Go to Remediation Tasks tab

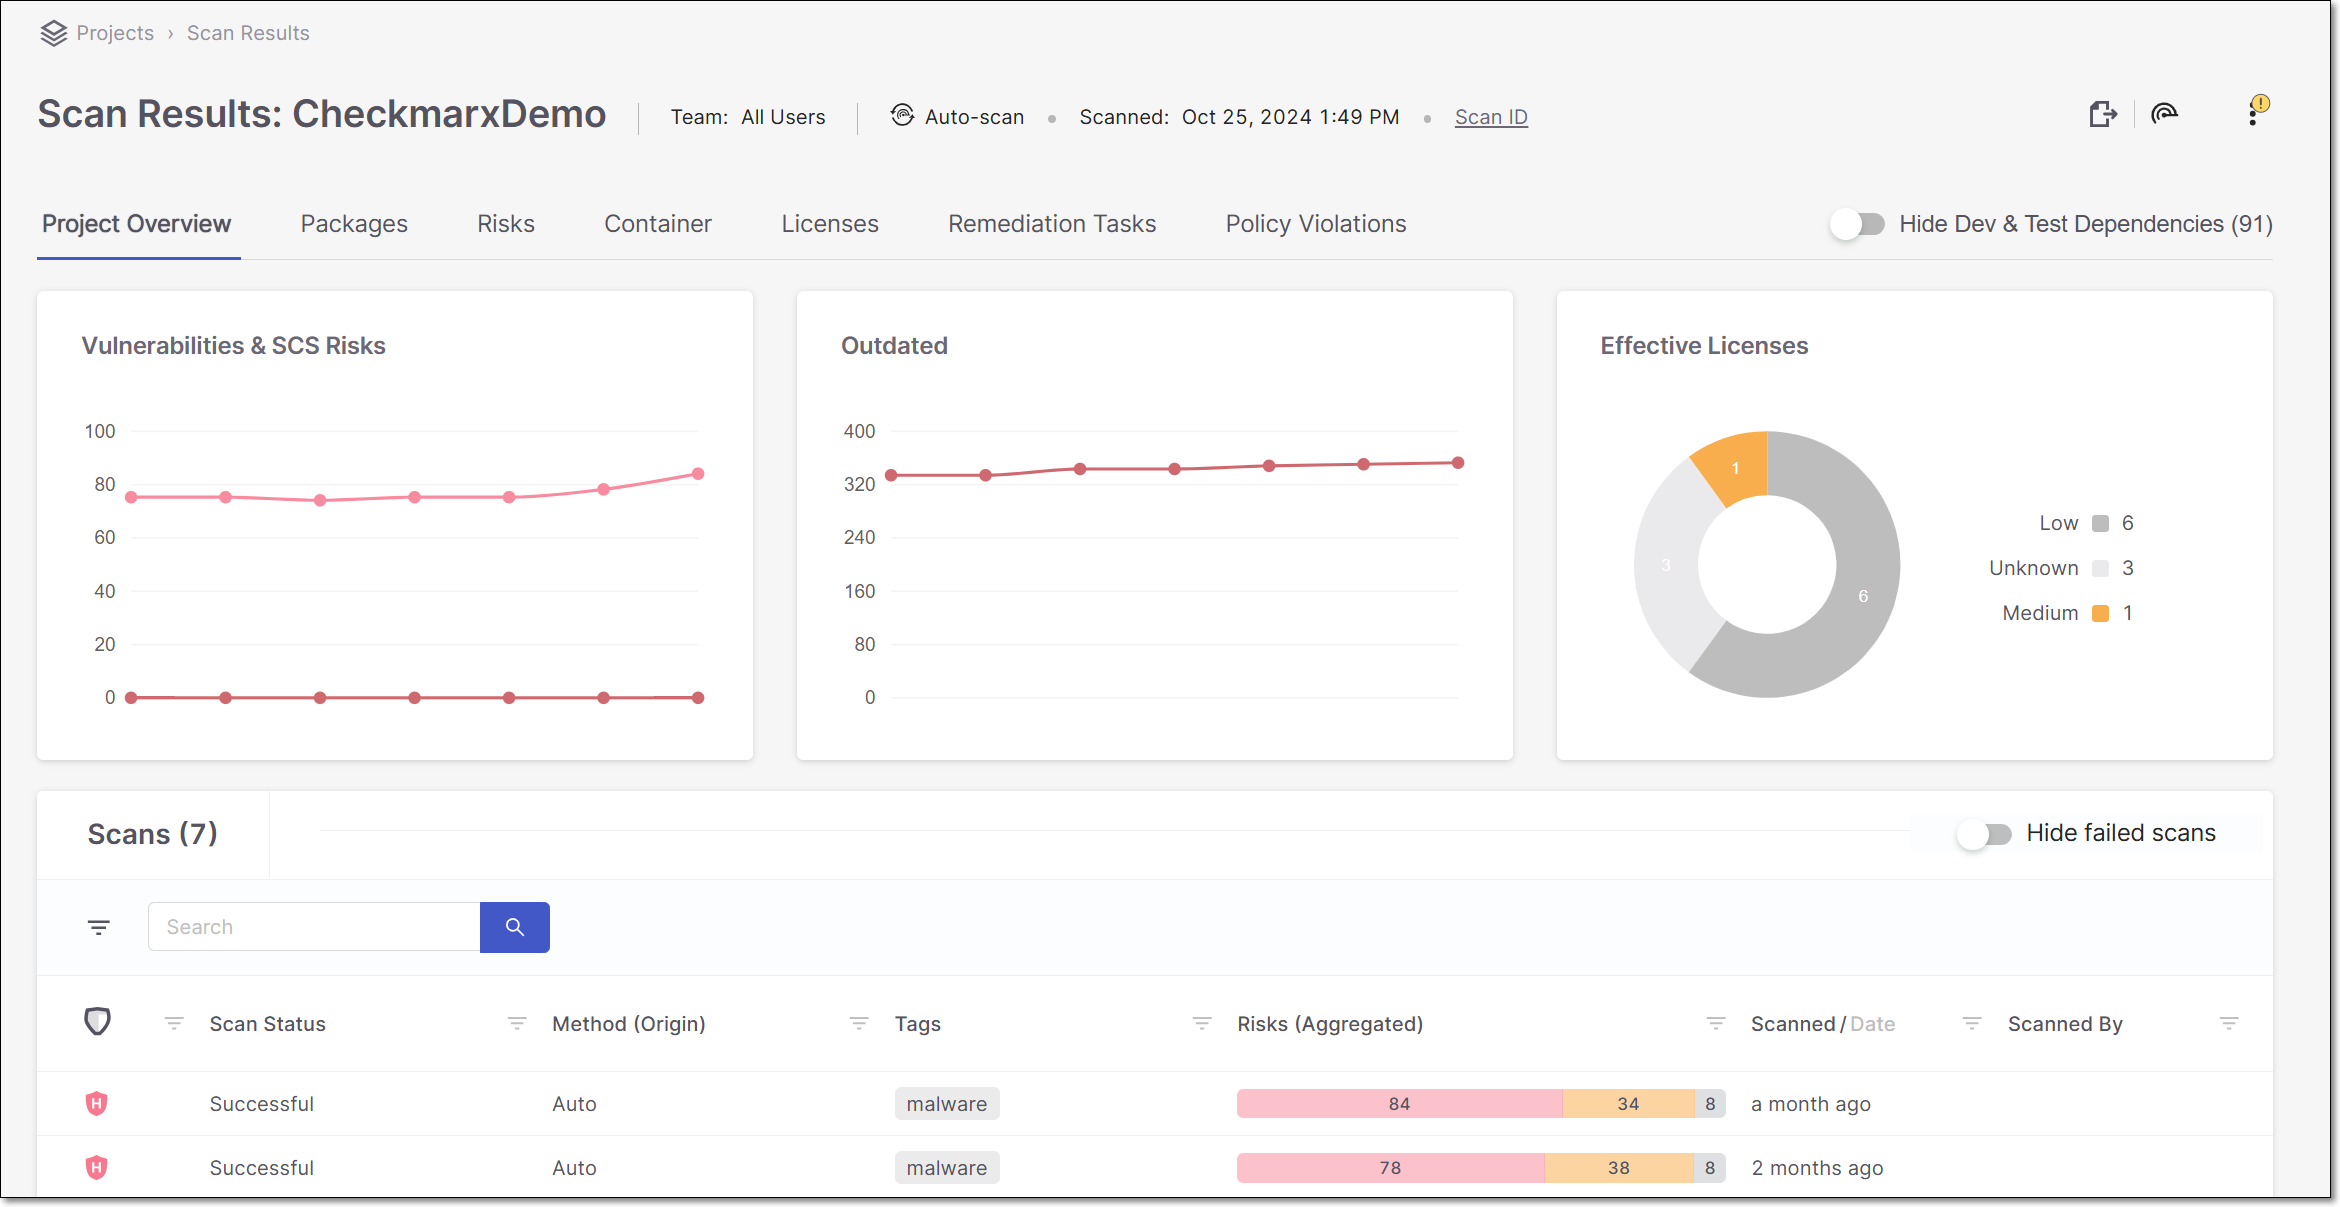click(x=1052, y=224)
